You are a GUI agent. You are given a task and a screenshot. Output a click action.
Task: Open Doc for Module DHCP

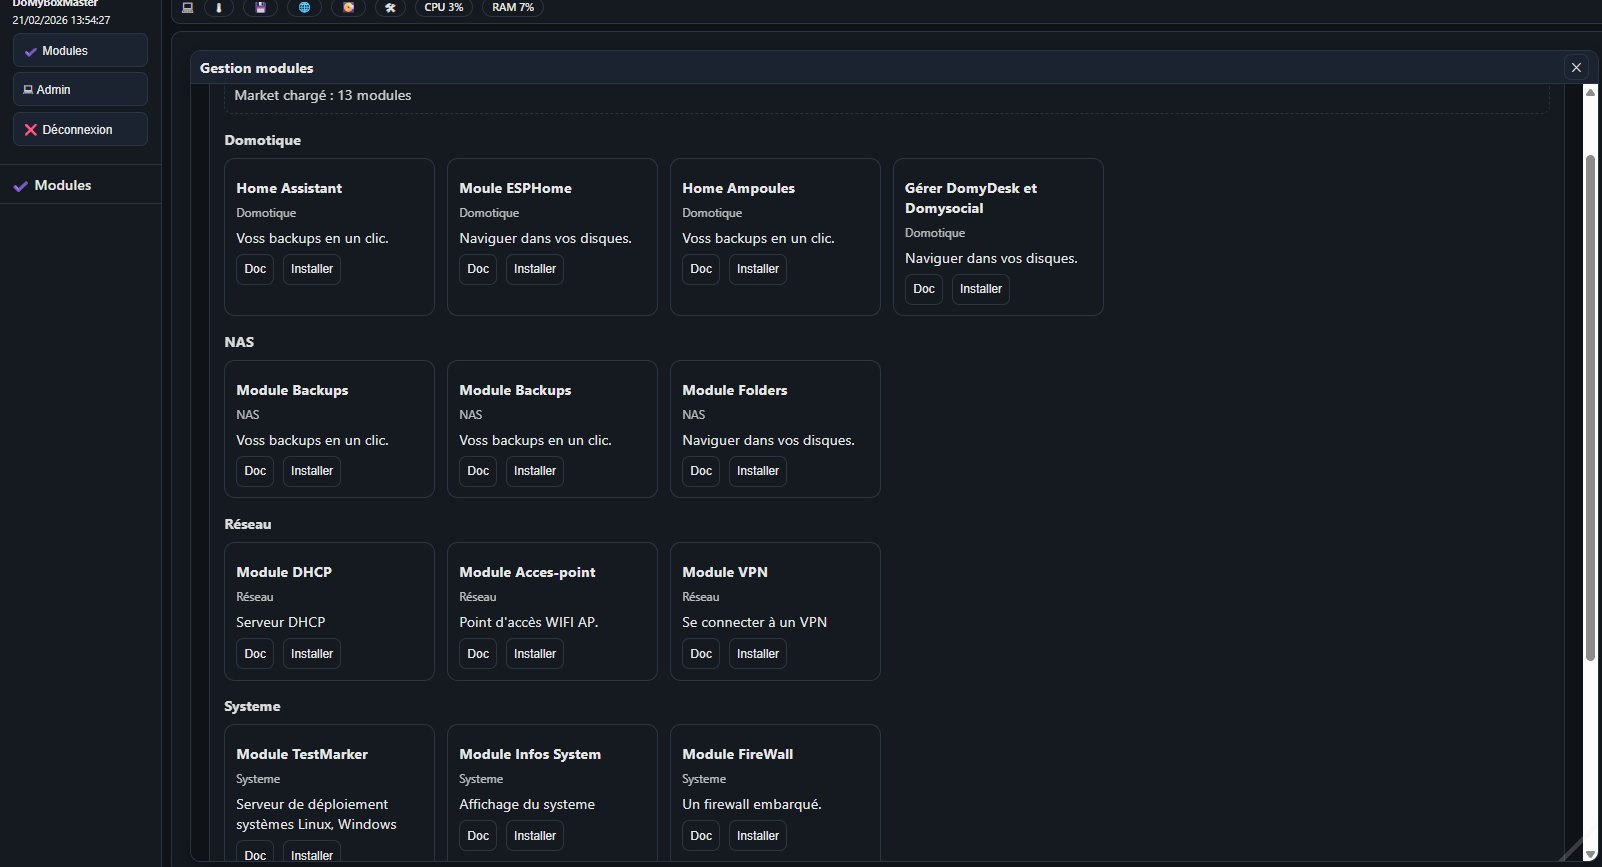click(x=255, y=654)
